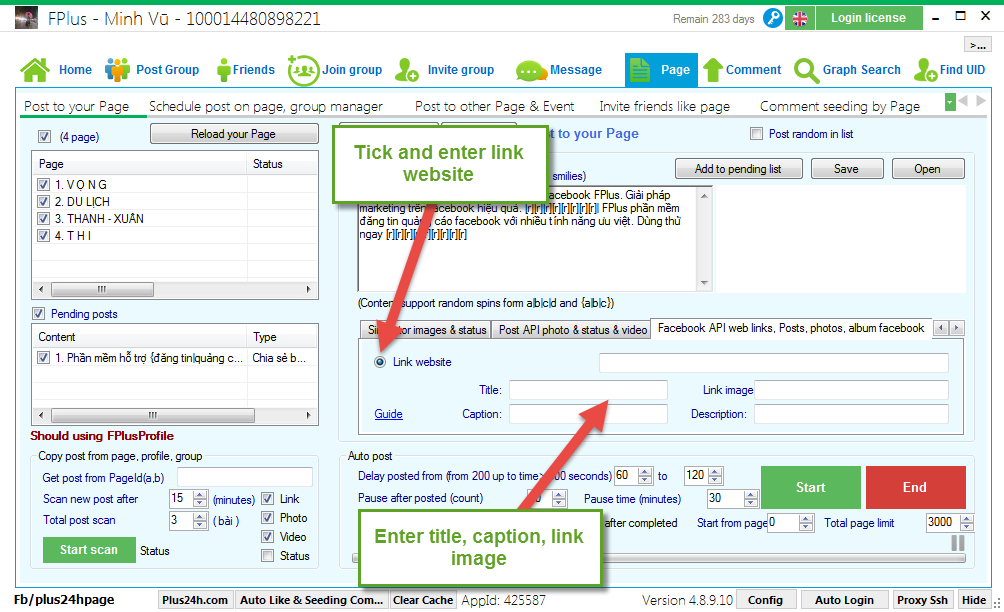Screen dimensions: 1004x612
Task: Click the Description input field
Action: [851, 414]
